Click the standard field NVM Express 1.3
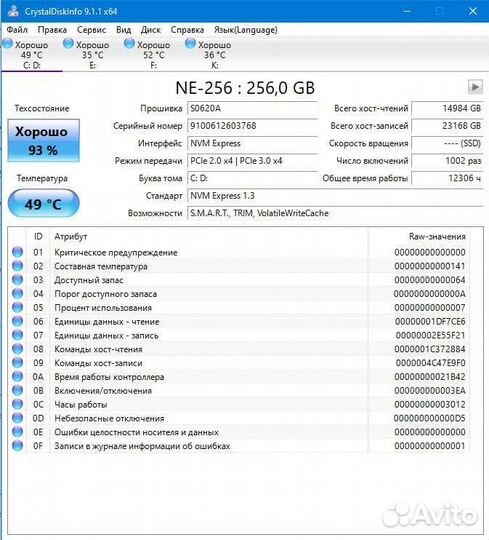This screenshot has height=540, width=489. 335,196
